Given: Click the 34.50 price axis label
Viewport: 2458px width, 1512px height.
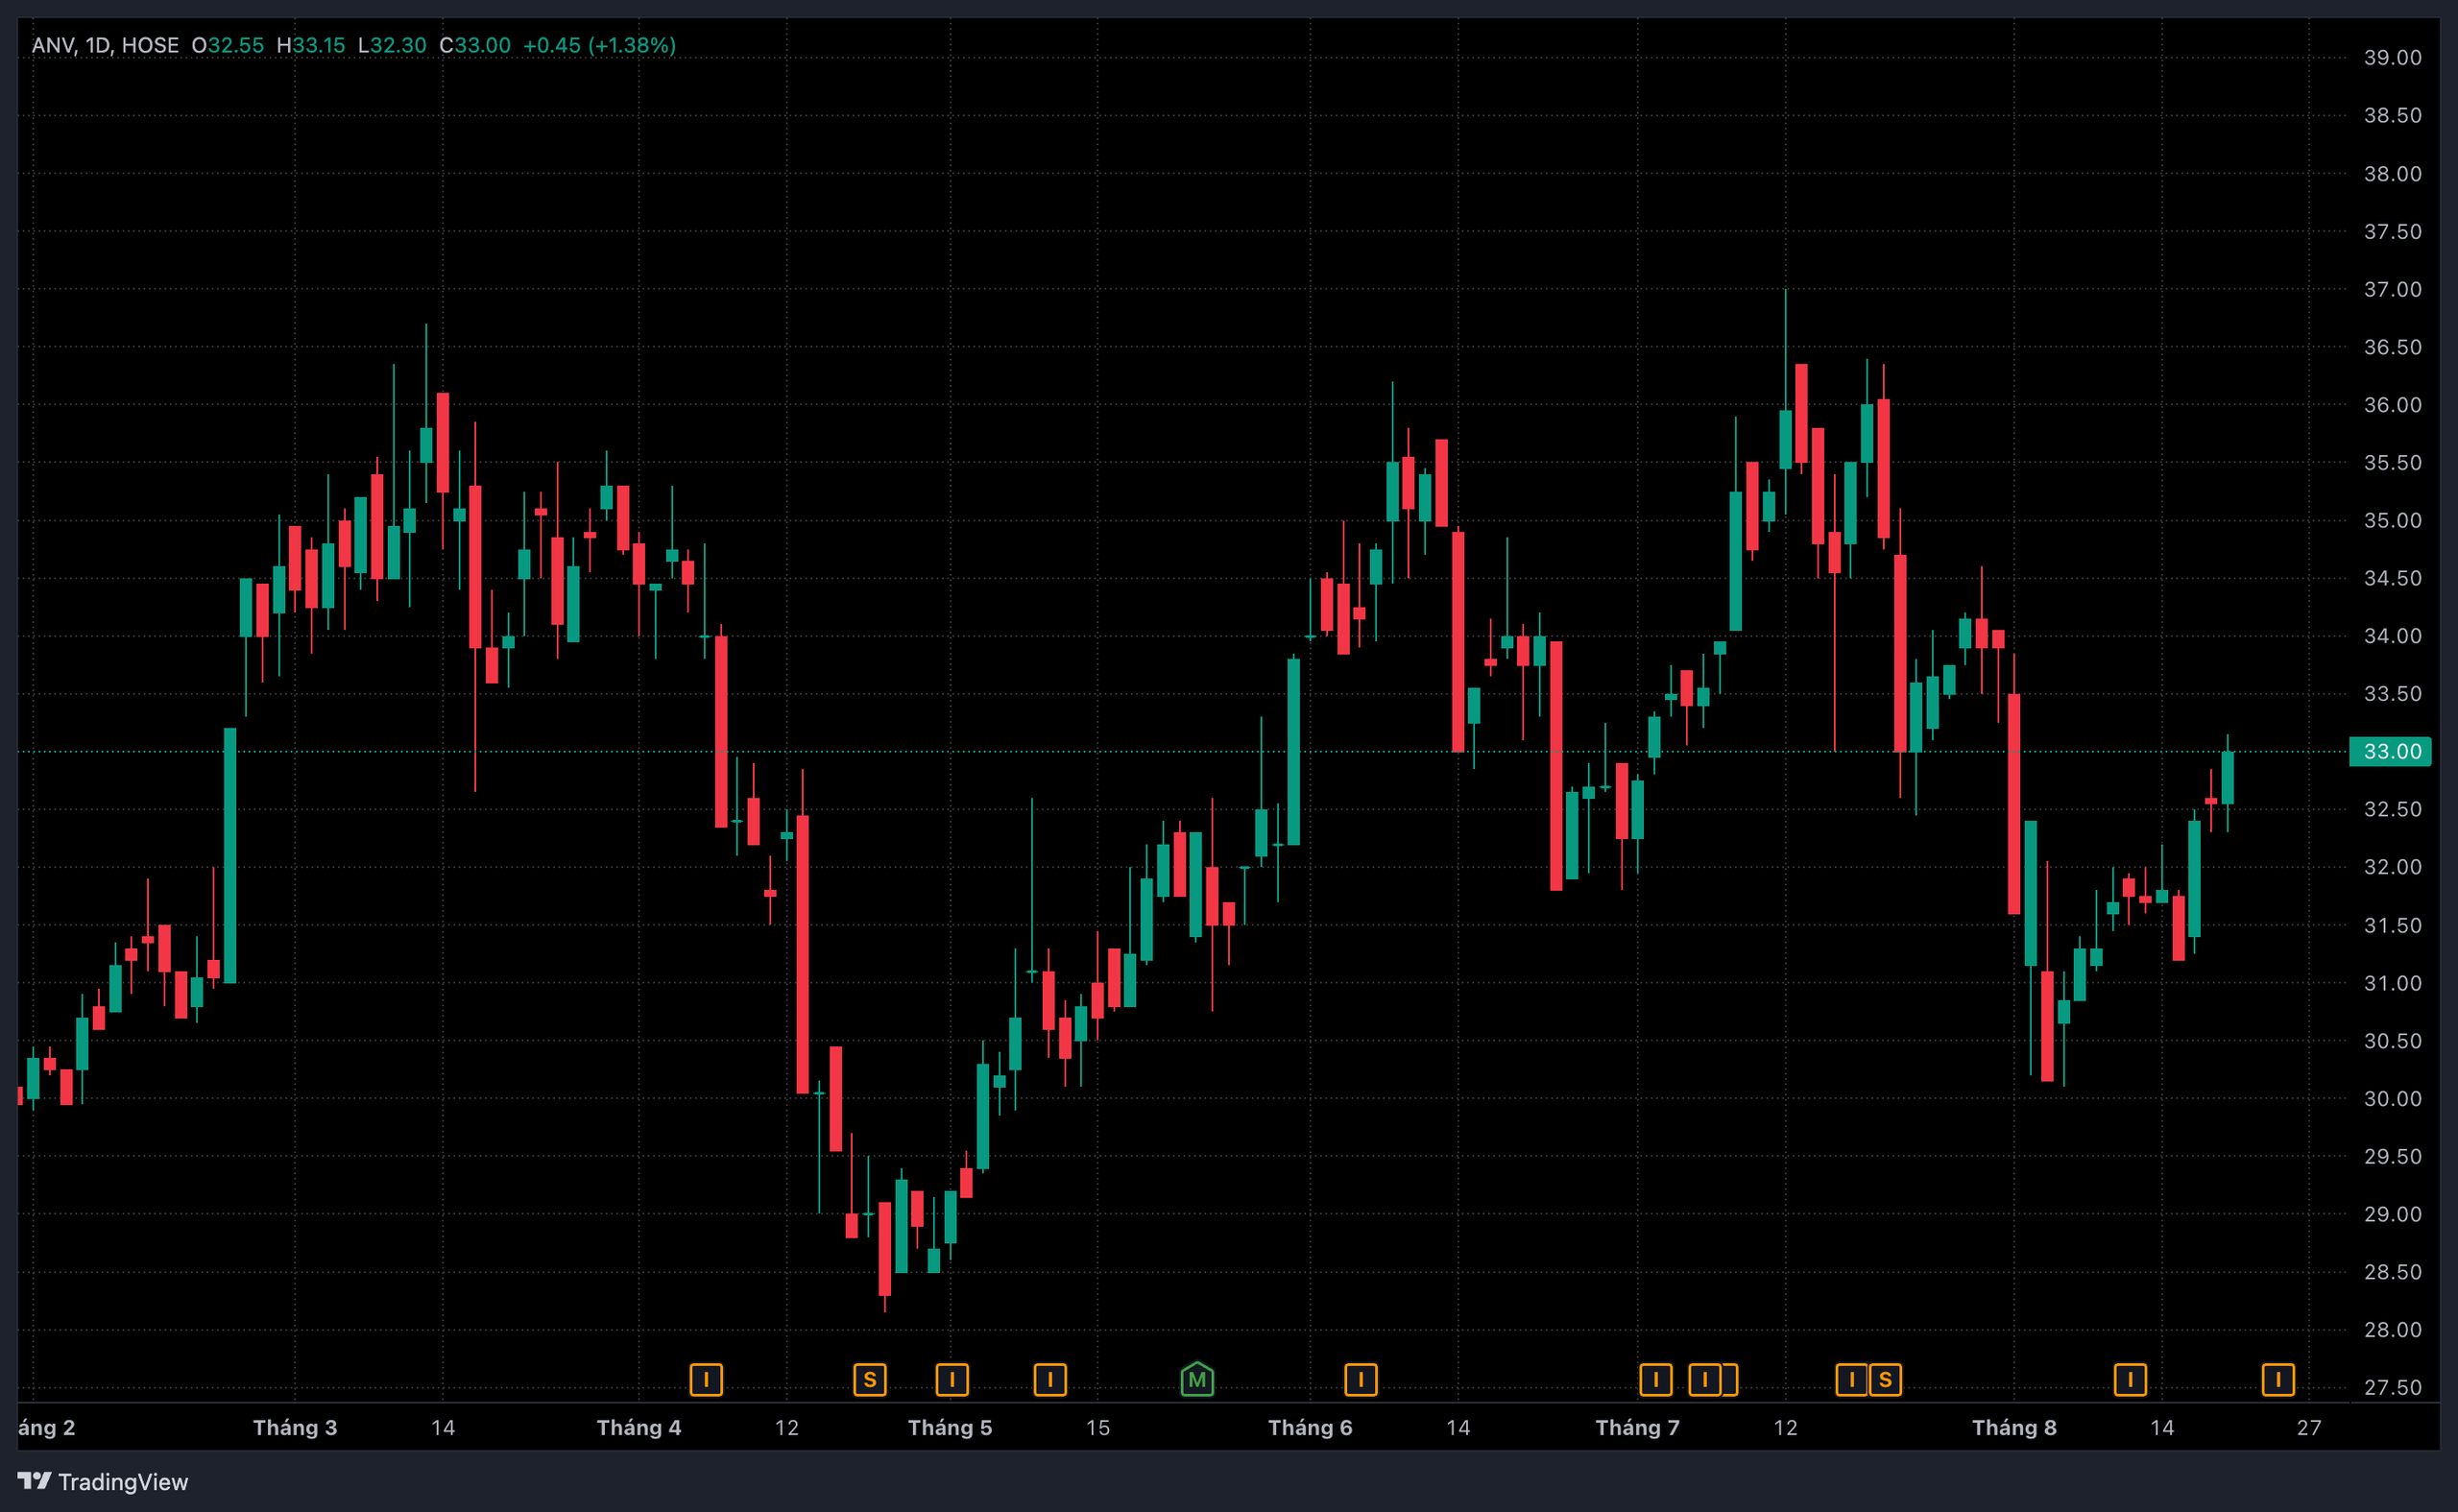Looking at the screenshot, I should pyautogui.click(x=2393, y=578).
